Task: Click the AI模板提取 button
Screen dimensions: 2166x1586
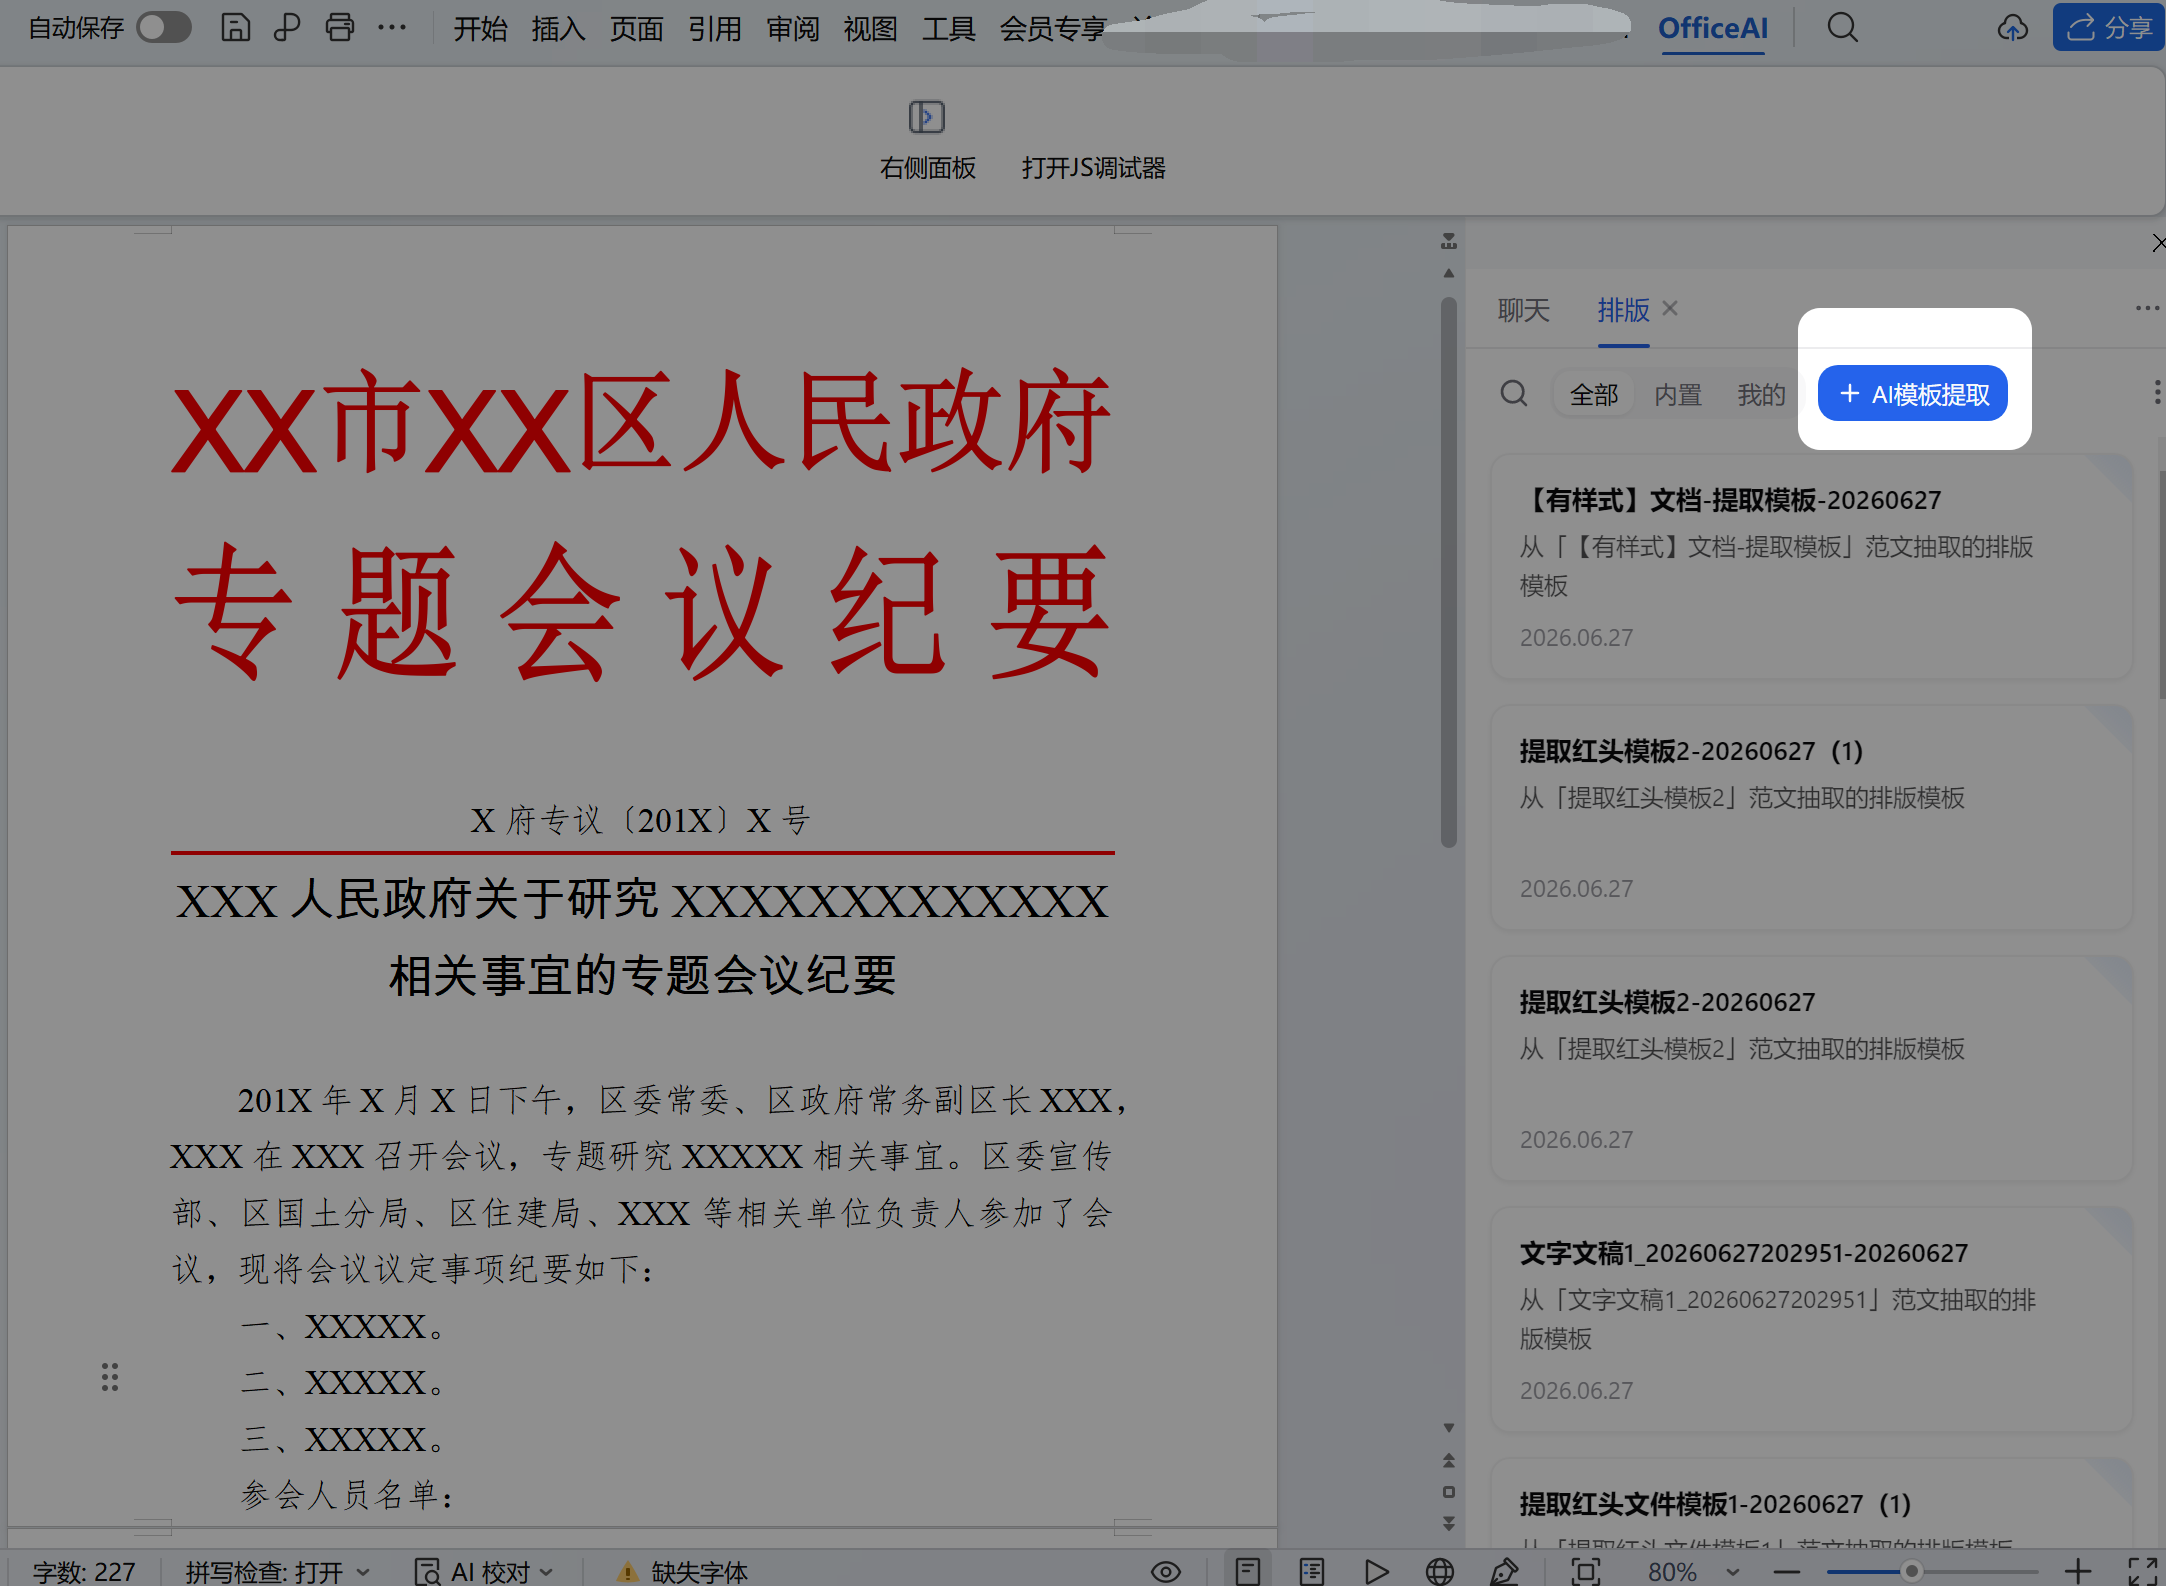Action: [x=1912, y=394]
